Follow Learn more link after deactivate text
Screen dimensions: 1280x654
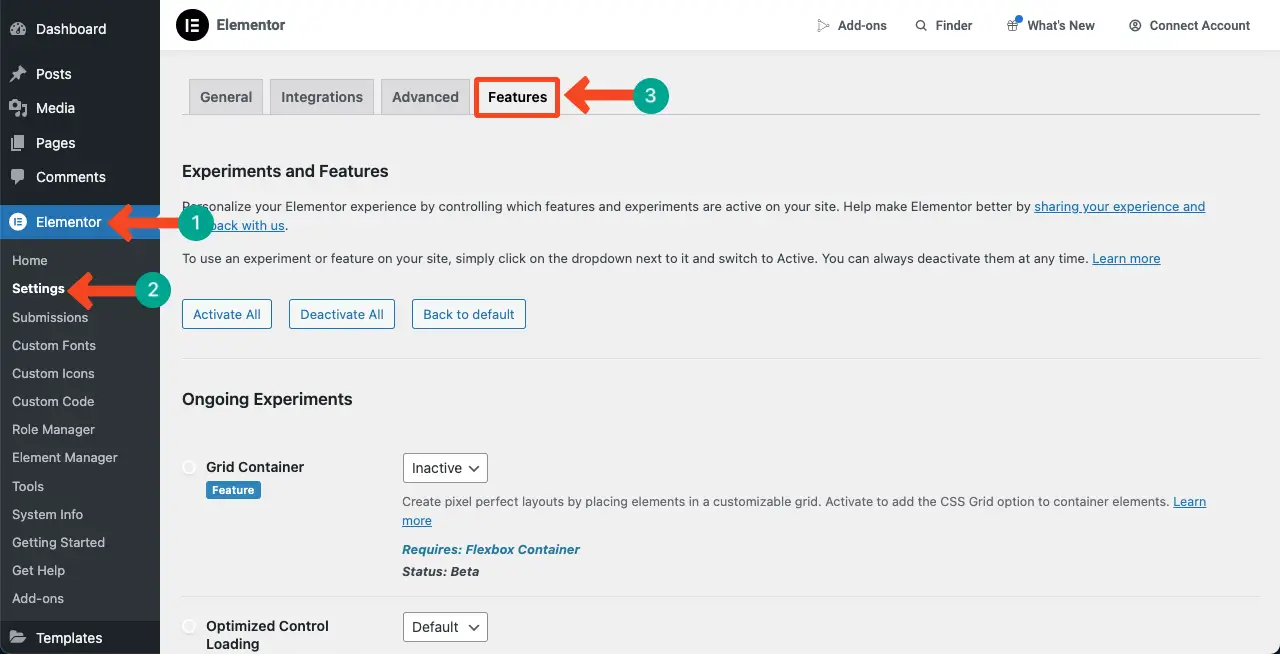pyautogui.click(x=1126, y=258)
